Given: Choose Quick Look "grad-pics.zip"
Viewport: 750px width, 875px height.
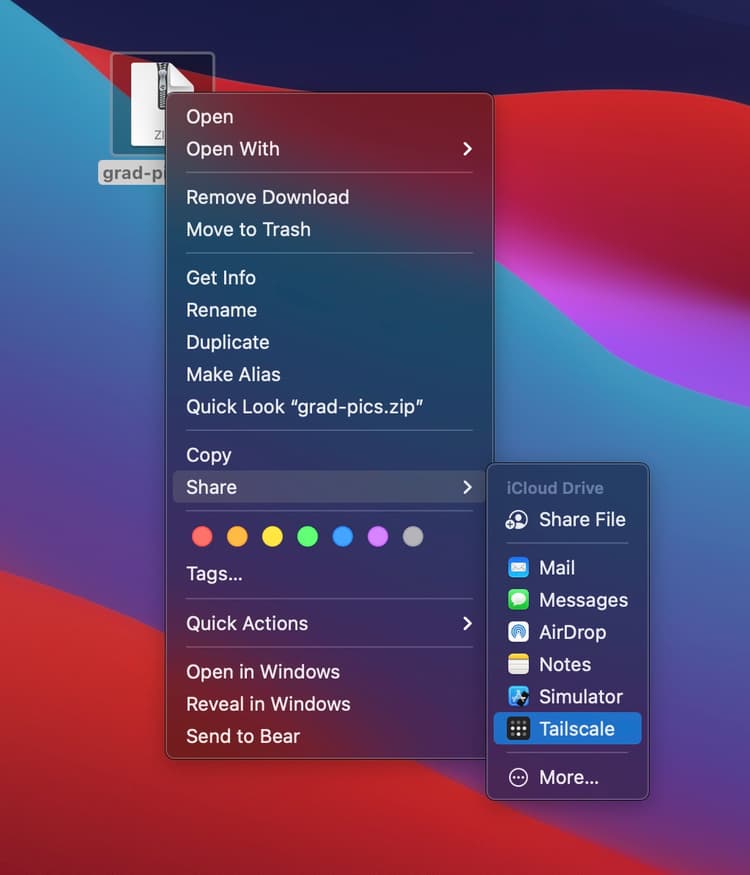Looking at the screenshot, I should (x=305, y=407).
